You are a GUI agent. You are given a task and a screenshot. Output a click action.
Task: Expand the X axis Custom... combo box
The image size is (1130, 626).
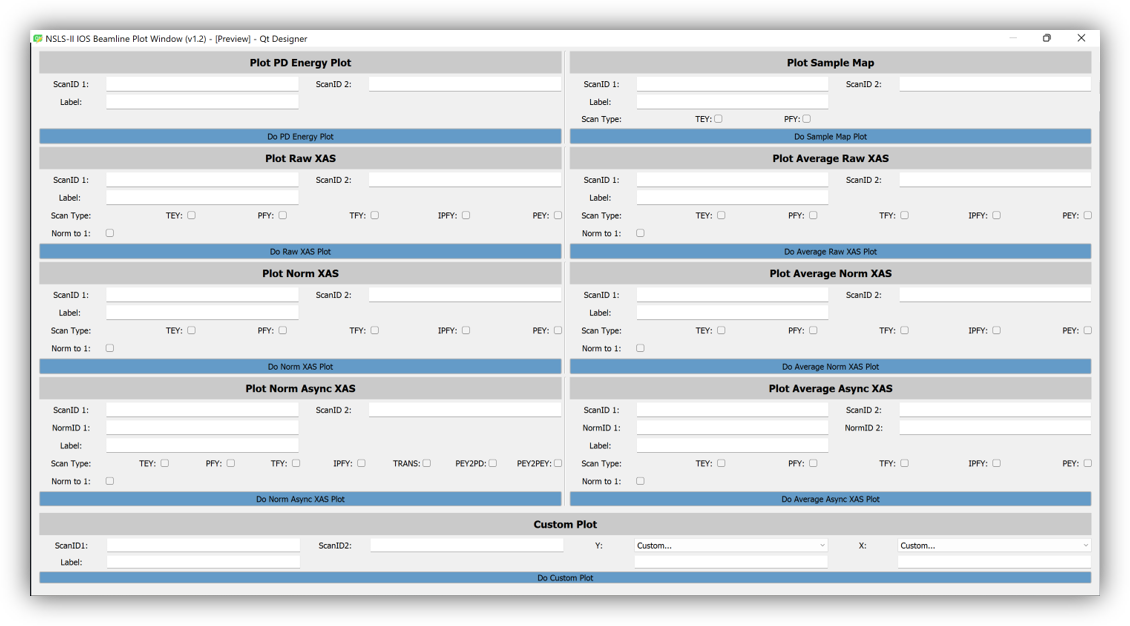click(x=994, y=546)
